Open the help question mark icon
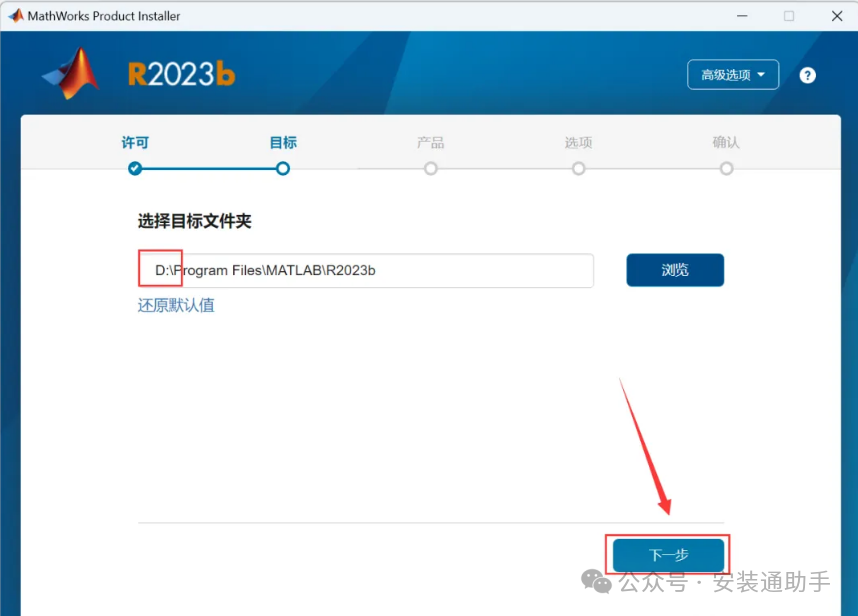Image resolution: width=858 pixels, height=616 pixels. click(807, 75)
